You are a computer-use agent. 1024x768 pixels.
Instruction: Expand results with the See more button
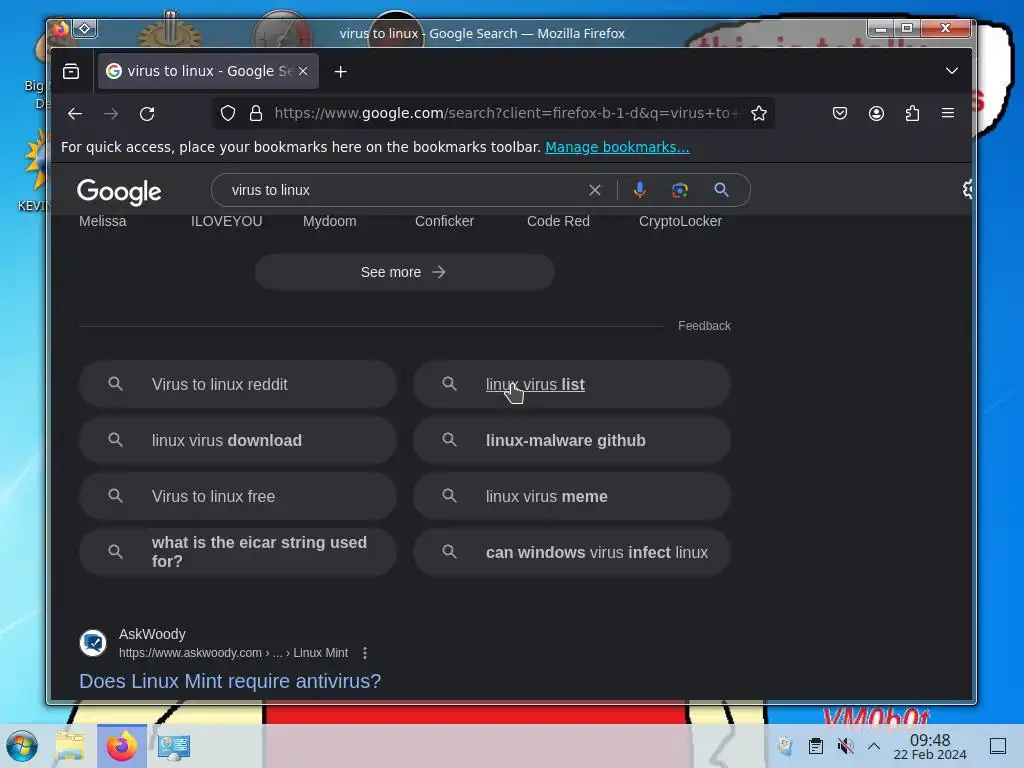[405, 272]
